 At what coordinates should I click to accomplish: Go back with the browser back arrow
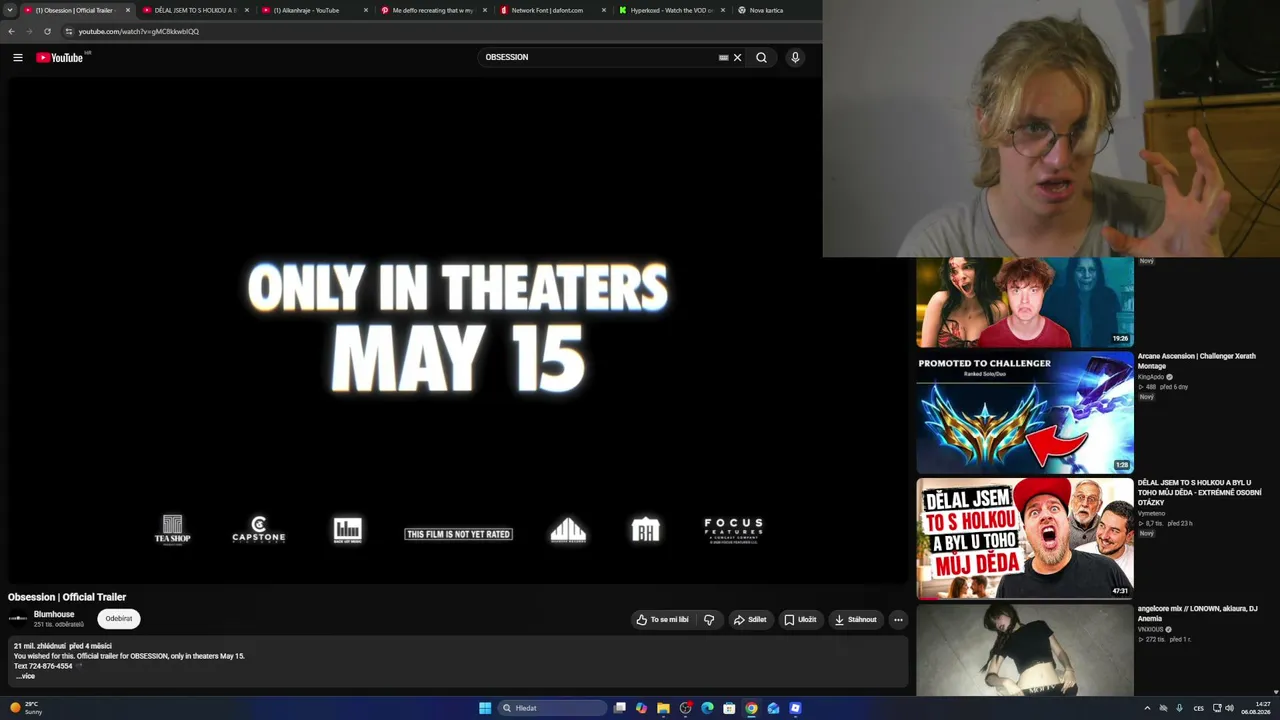(x=11, y=31)
